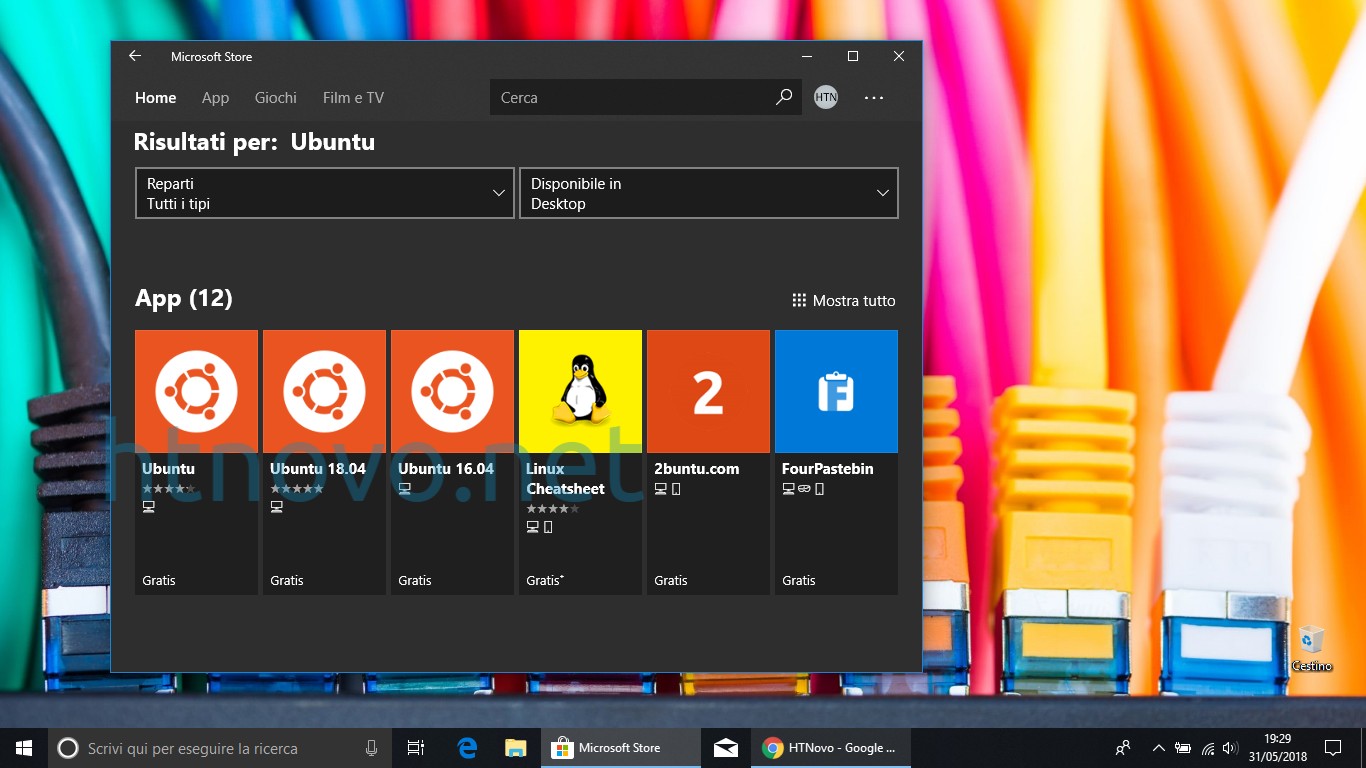Open the taskbar clock and date
1366x768 pixels.
(1277, 748)
